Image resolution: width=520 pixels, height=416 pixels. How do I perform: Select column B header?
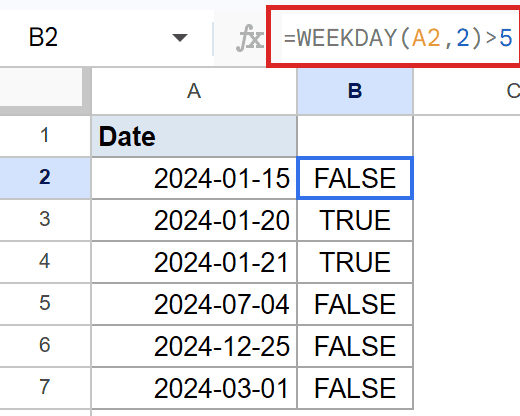[355, 91]
